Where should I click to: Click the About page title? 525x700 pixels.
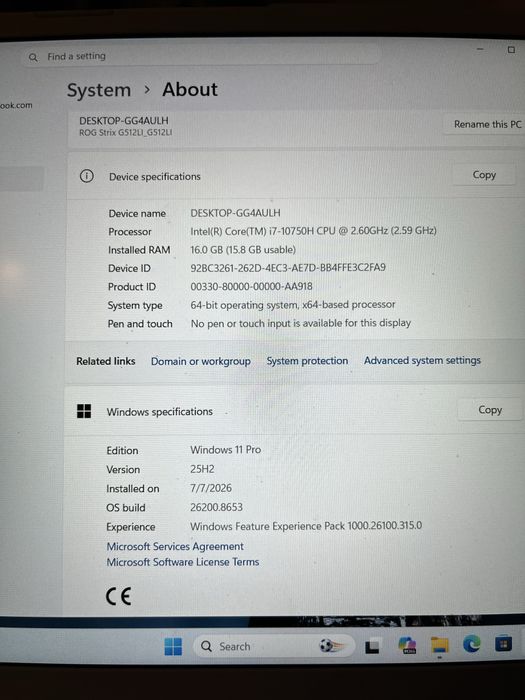(x=190, y=90)
